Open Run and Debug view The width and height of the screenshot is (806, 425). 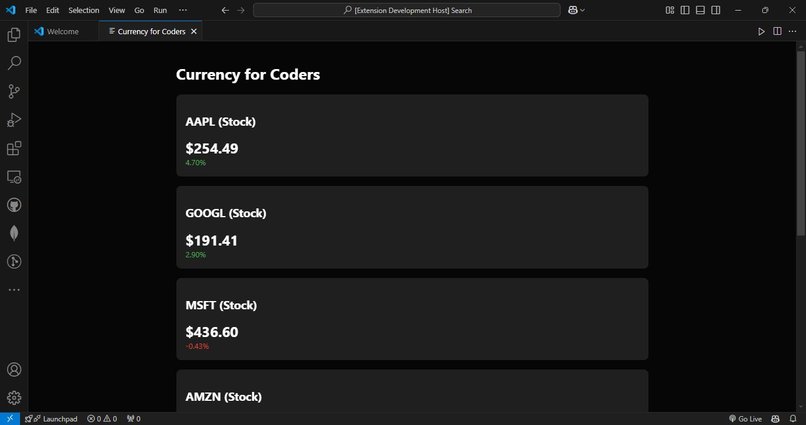click(x=14, y=120)
